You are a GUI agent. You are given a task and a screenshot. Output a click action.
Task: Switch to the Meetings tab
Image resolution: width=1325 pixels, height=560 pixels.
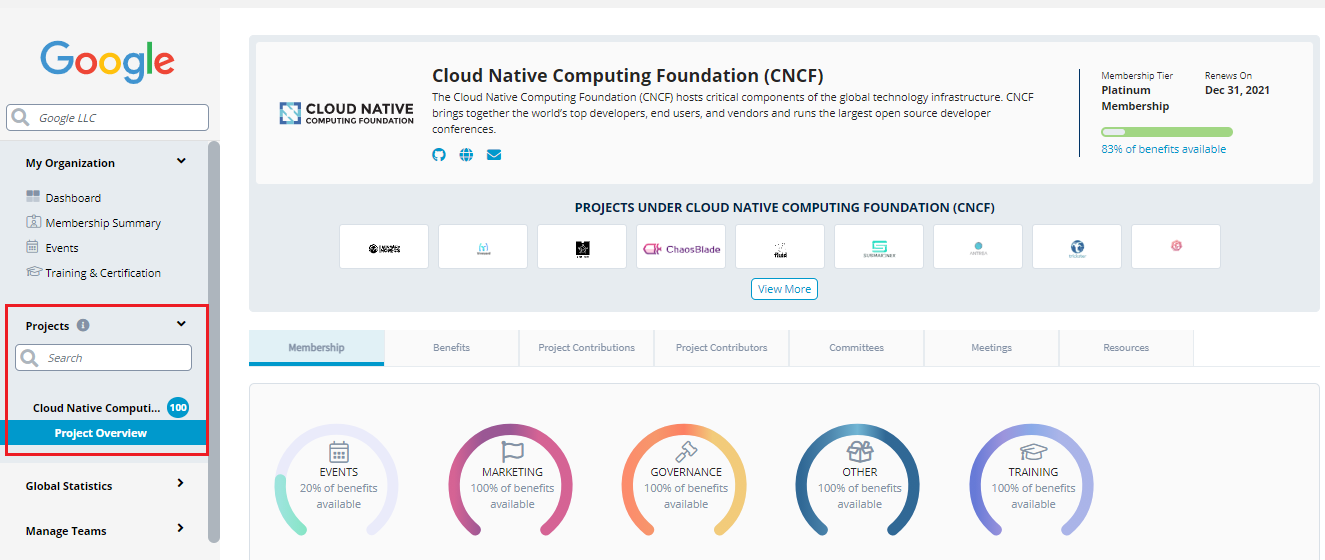(991, 348)
